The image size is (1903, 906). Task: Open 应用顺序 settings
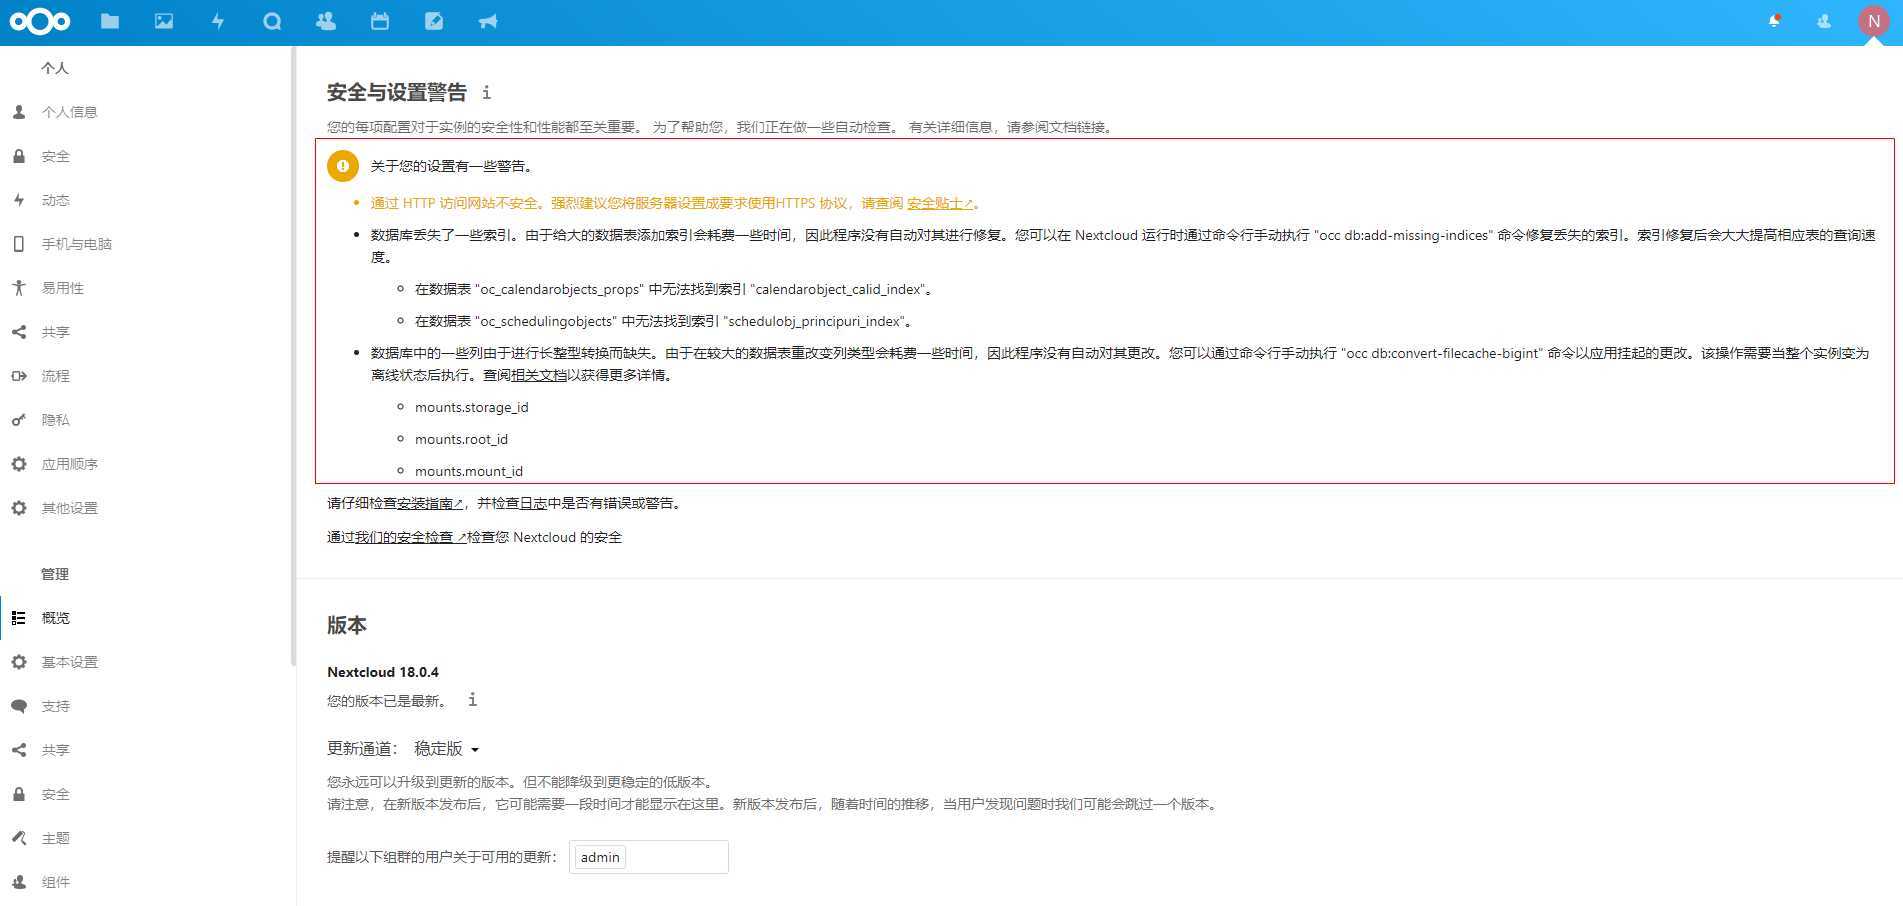[x=146, y=464]
